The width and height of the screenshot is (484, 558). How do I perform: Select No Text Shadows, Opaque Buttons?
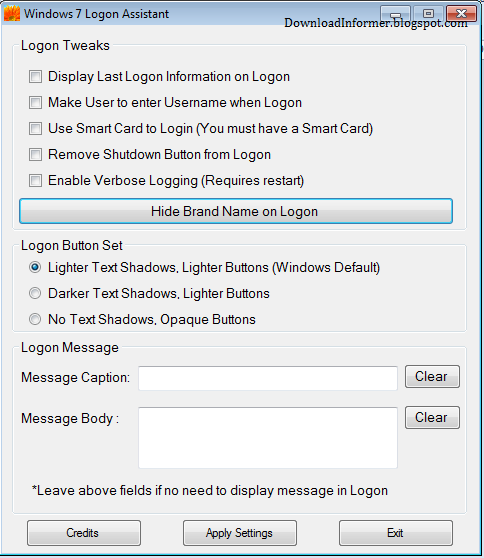click(35, 319)
